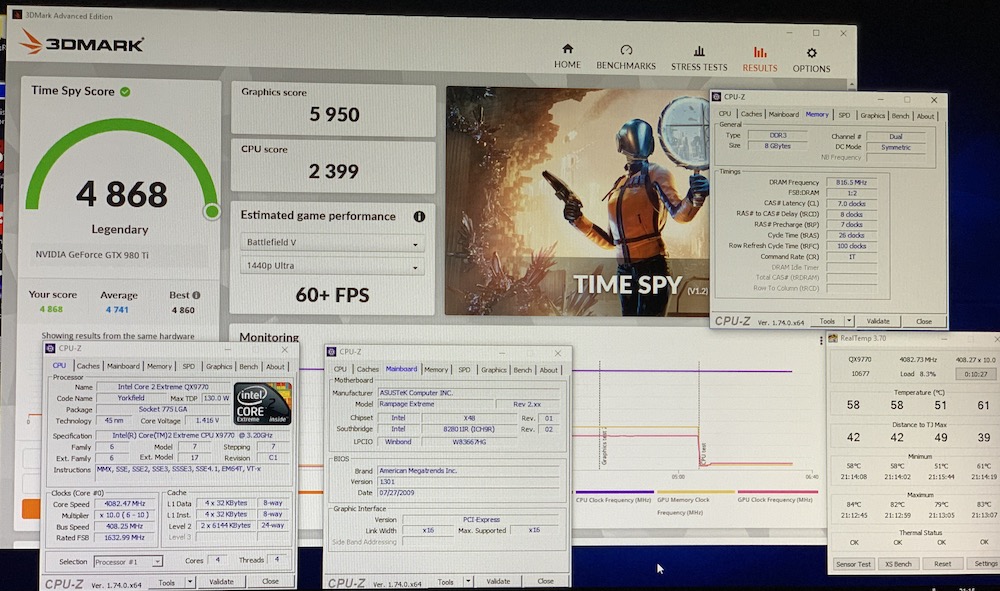Click Reset button in RealTemp

click(943, 564)
